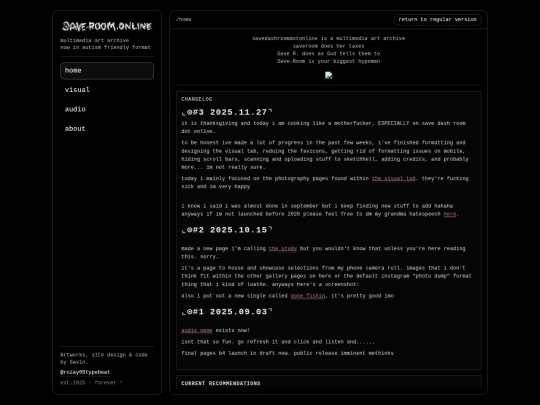Click 'final pages b4 launch' paragraph
Screen dimensions: 540x405
[x=287, y=353]
